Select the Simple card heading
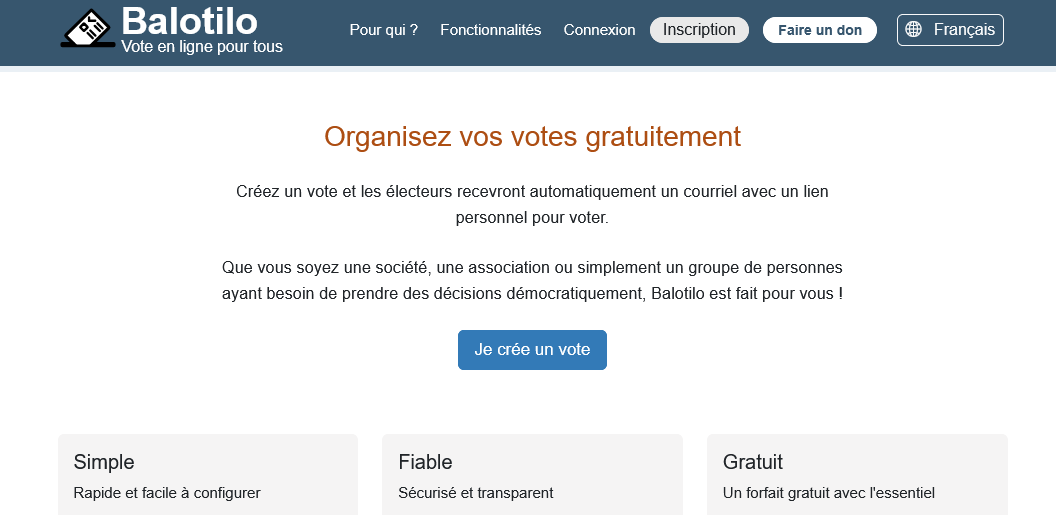1056x515 pixels. pyautogui.click(x=104, y=462)
